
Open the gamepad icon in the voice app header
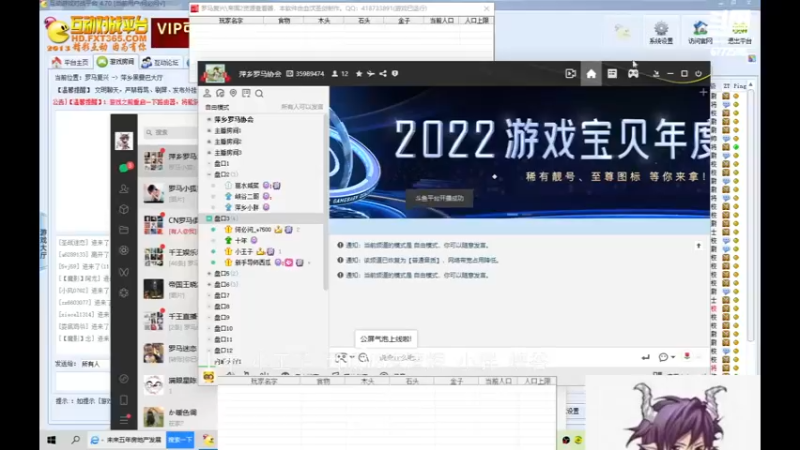pyautogui.click(x=633, y=73)
